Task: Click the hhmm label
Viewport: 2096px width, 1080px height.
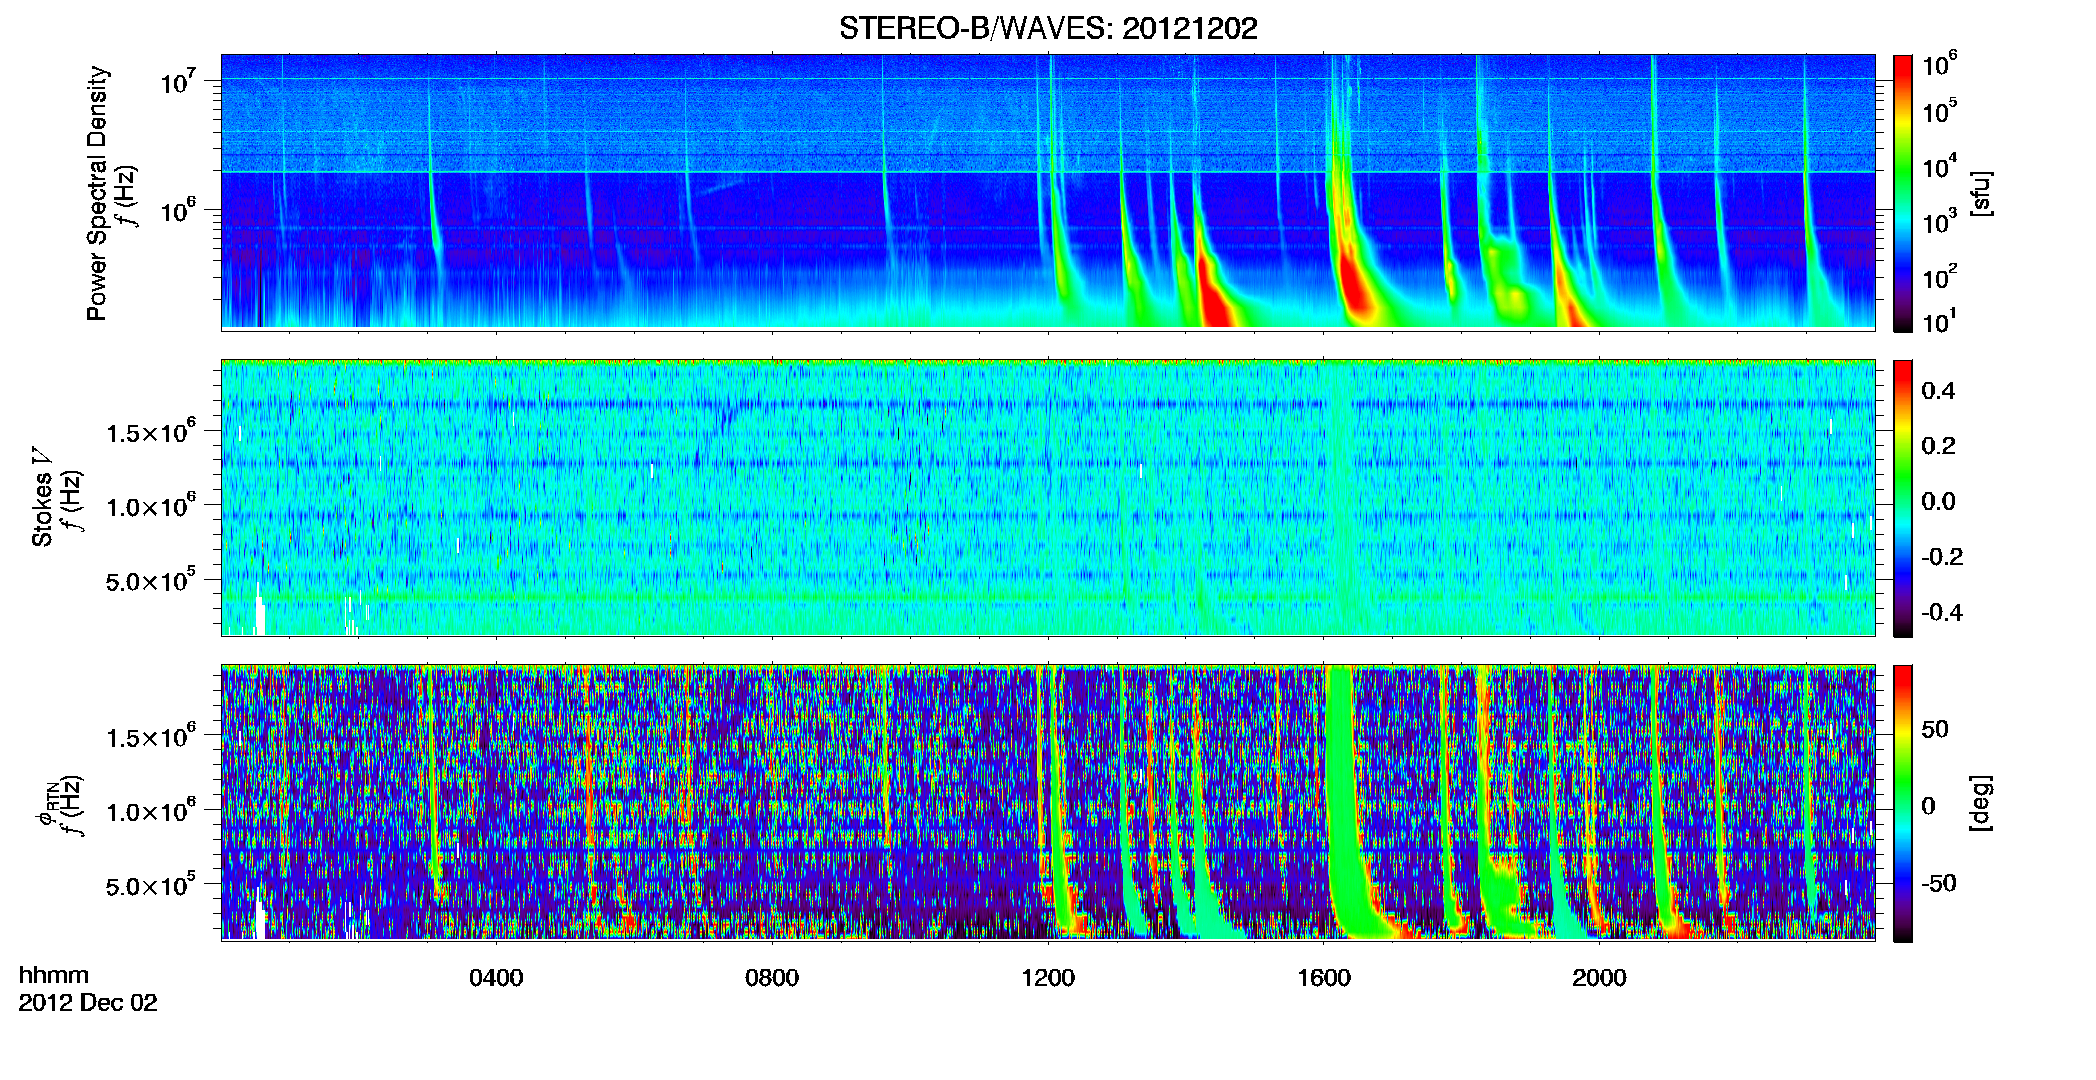Action: point(54,975)
